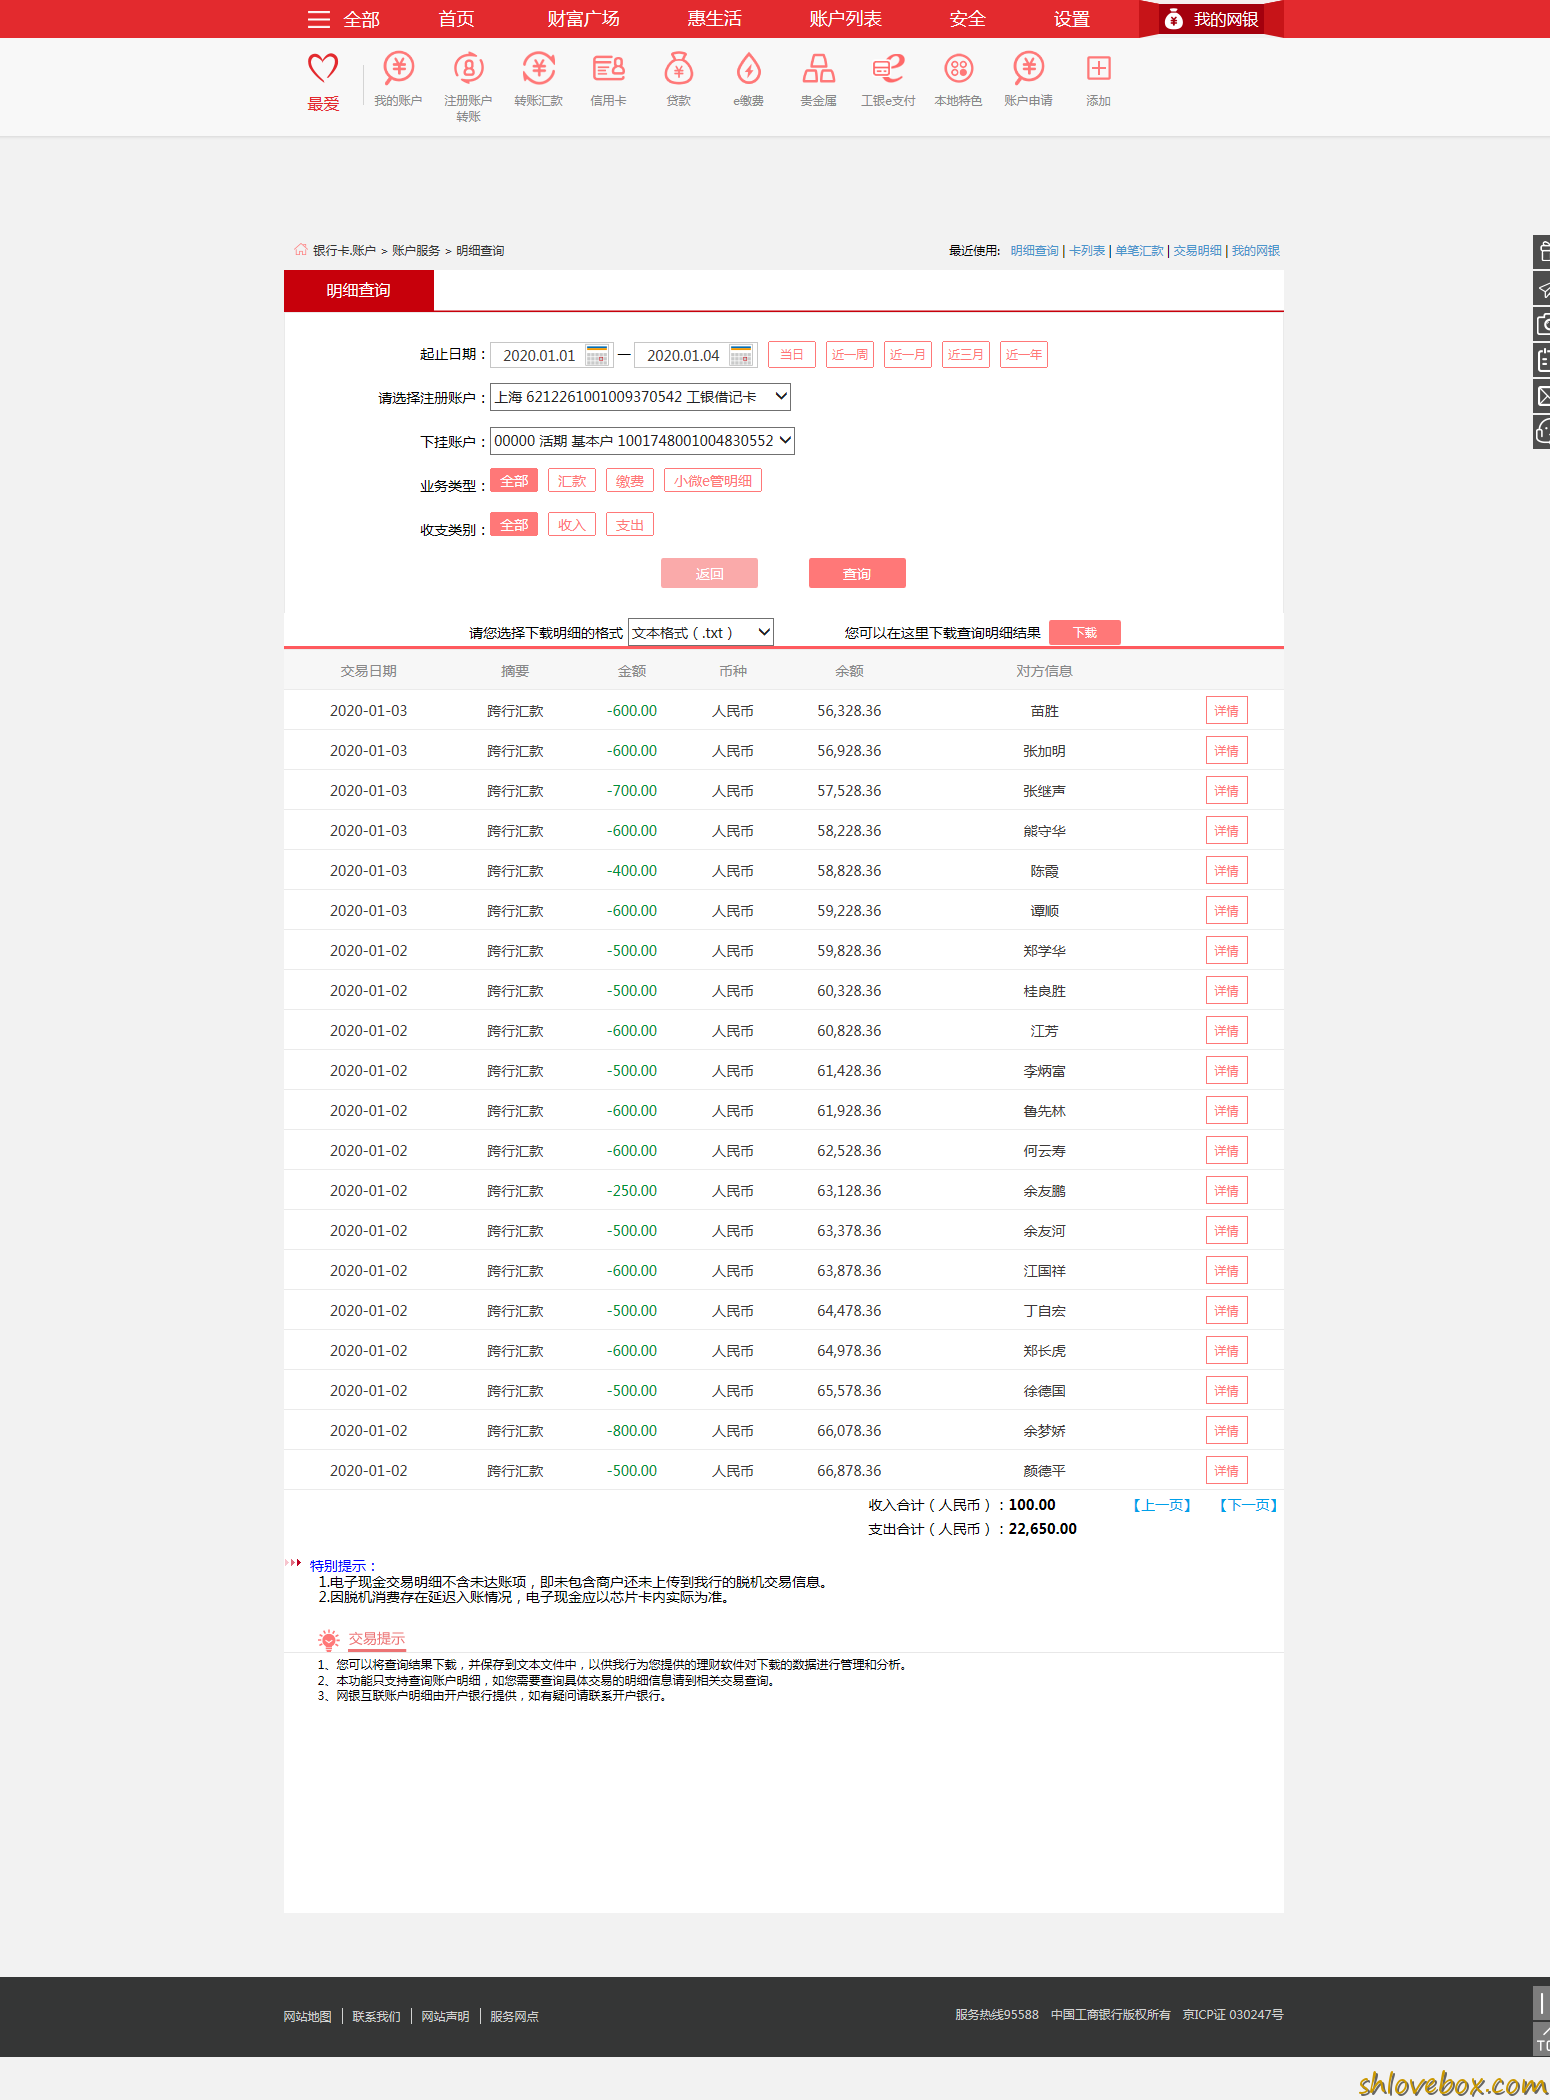Select the 明细查询 tab
Viewport: 1550px width, 2100px height.
[359, 290]
